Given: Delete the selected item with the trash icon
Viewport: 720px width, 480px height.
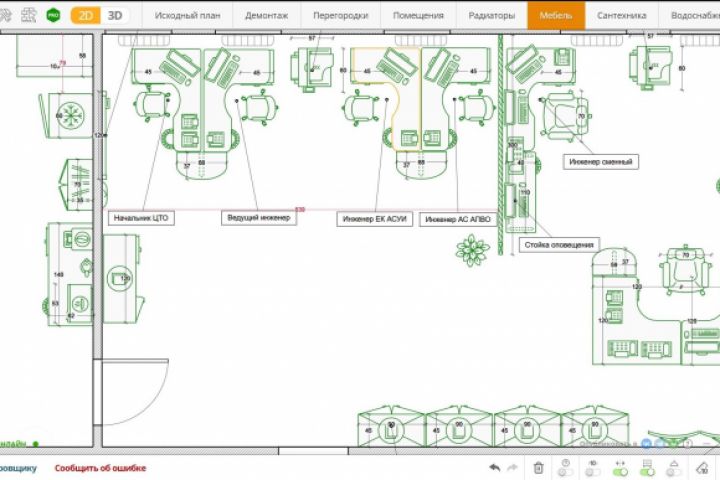Looking at the screenshot, I should tap(538, 468).
